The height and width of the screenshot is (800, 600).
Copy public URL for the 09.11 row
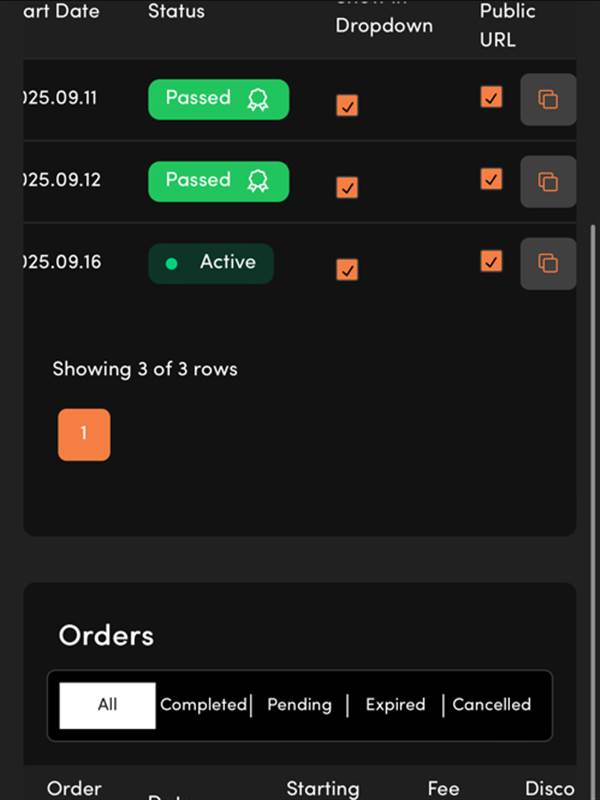[x=548, y=99]
